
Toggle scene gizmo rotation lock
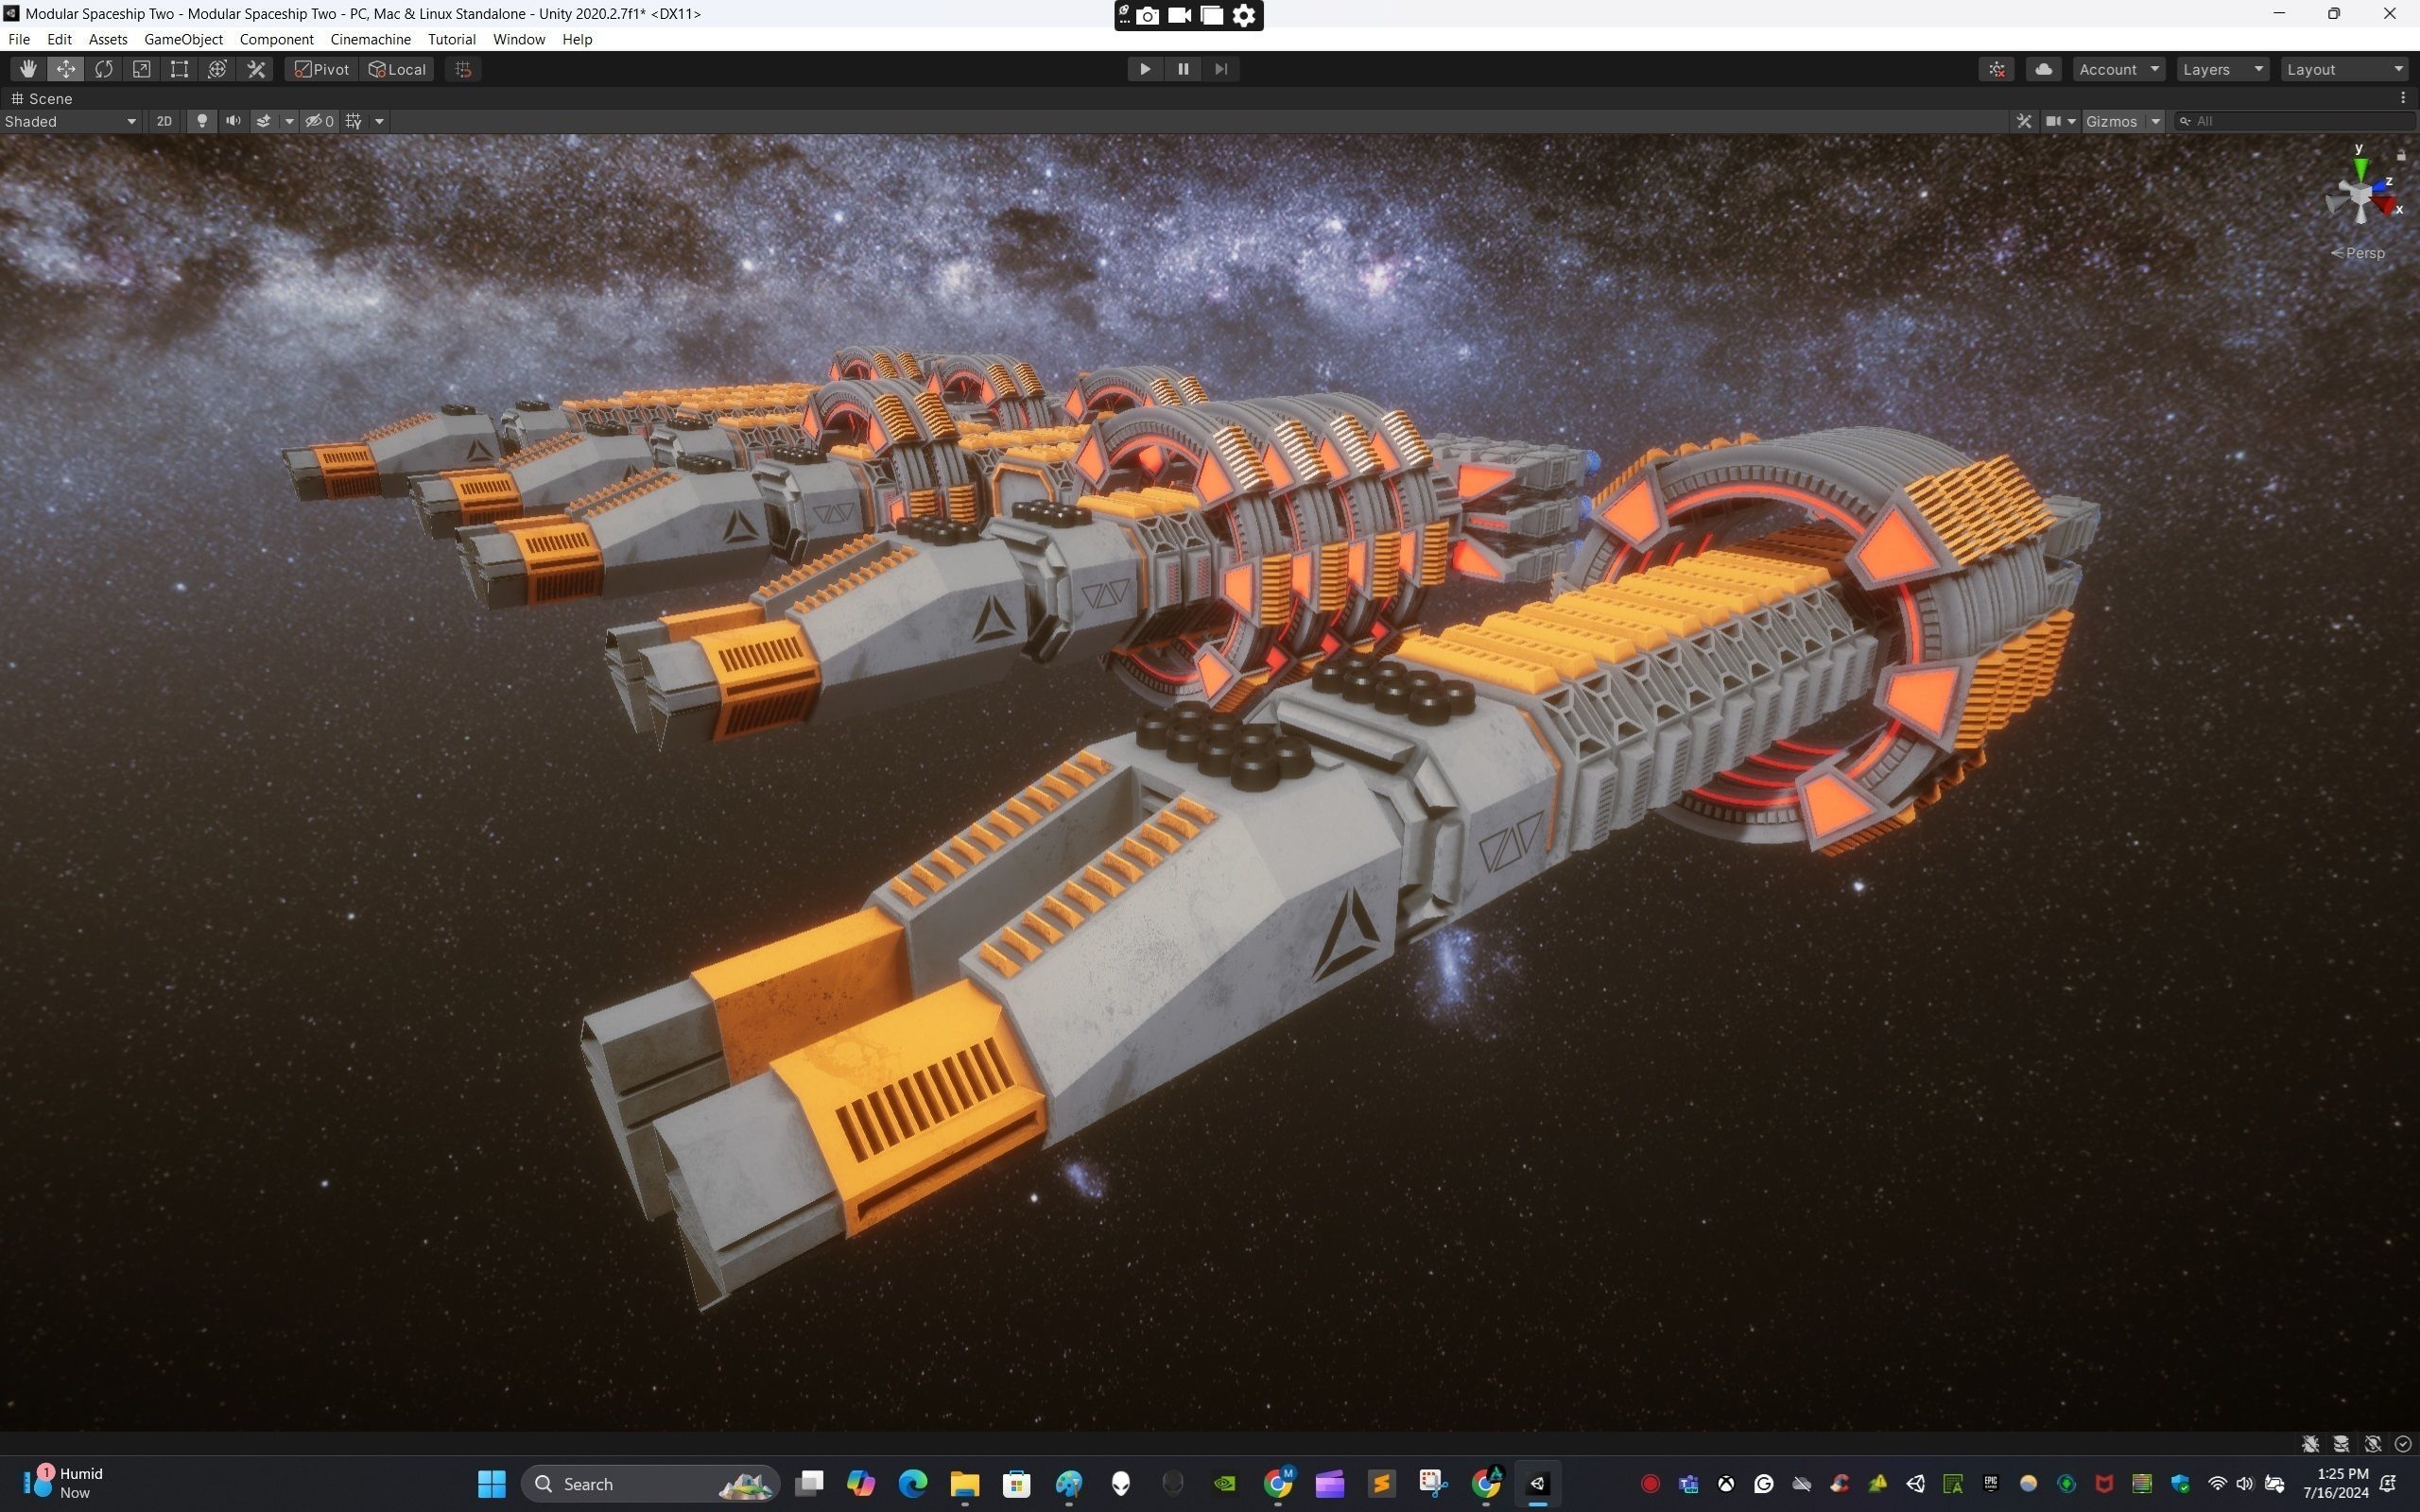click(x=2401, y=155)
